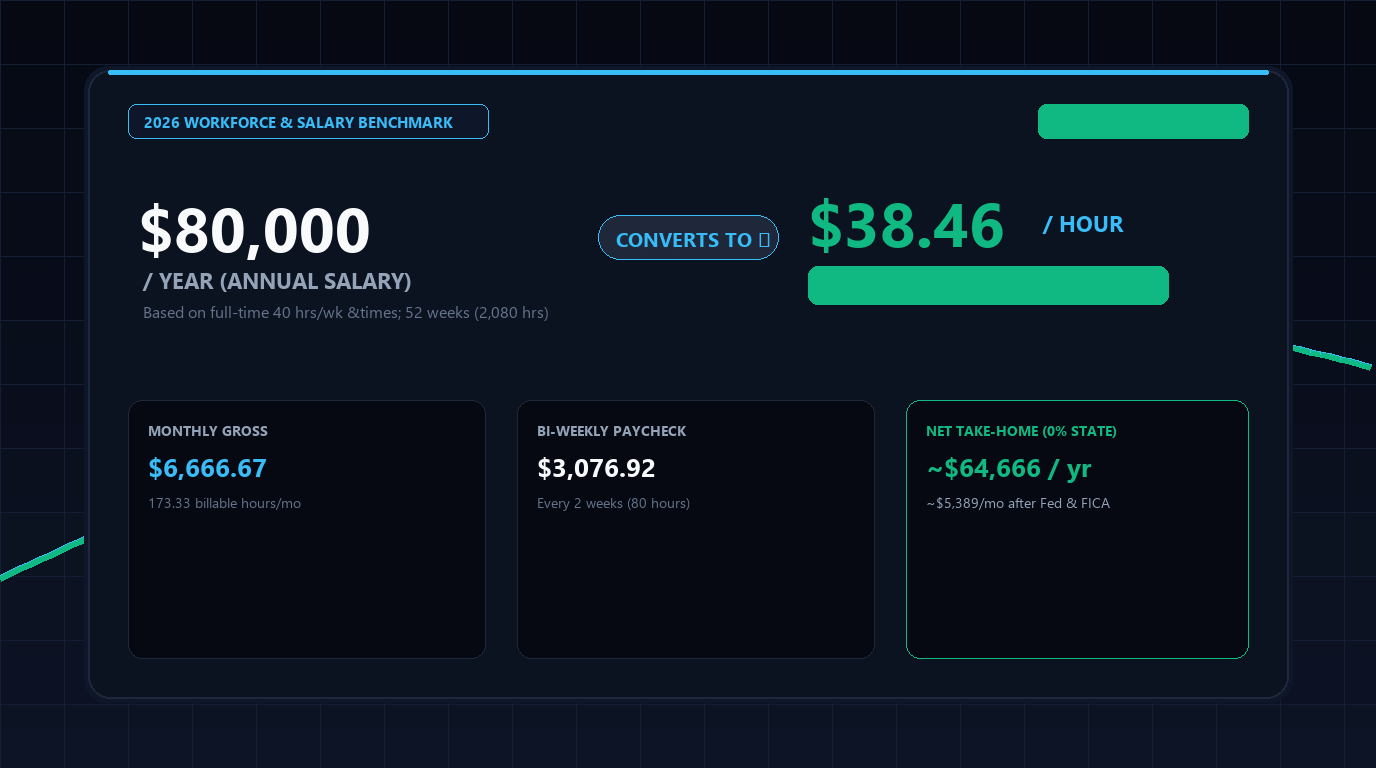The image size is (1376, 768).
Task: Click the BI-WEEKLY PAYCHECK card heading
Action: pos(612,431)
